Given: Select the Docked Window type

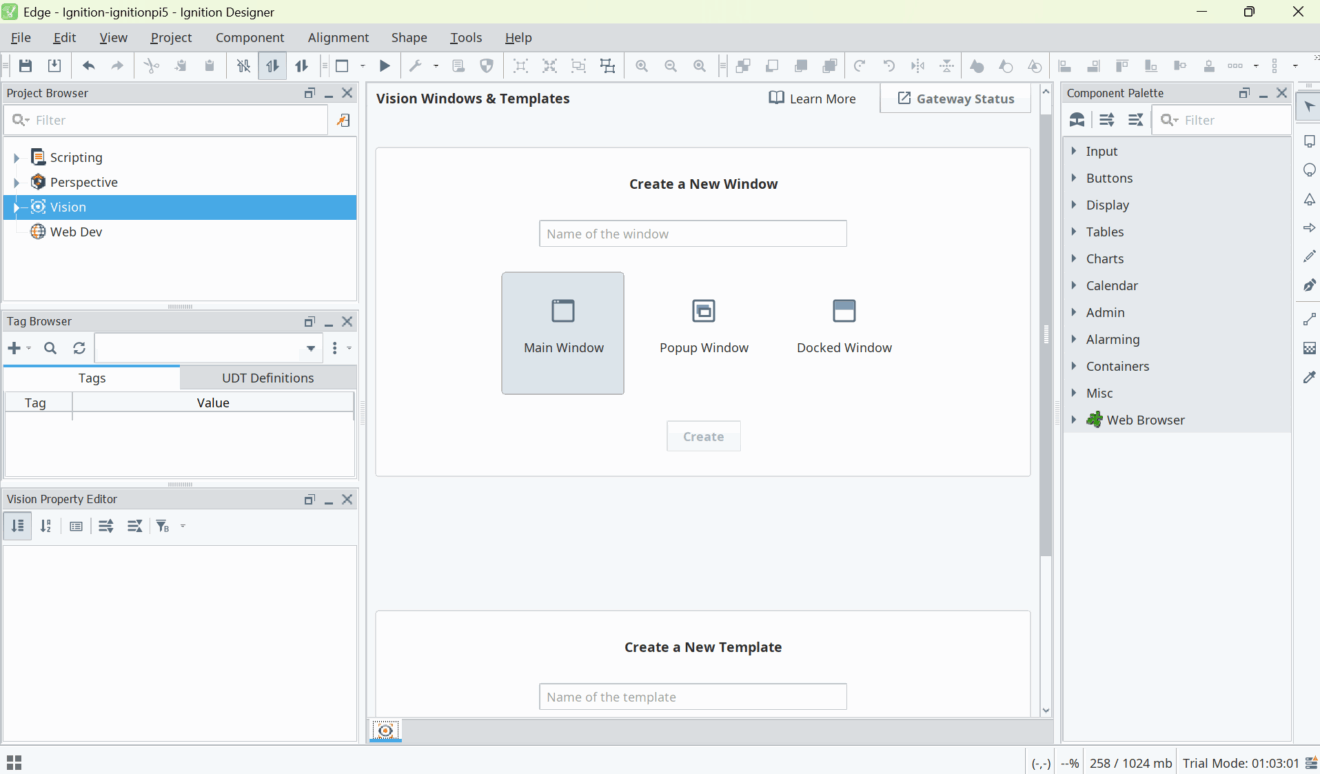Looking at the screenshot, I should coord(844,326).
